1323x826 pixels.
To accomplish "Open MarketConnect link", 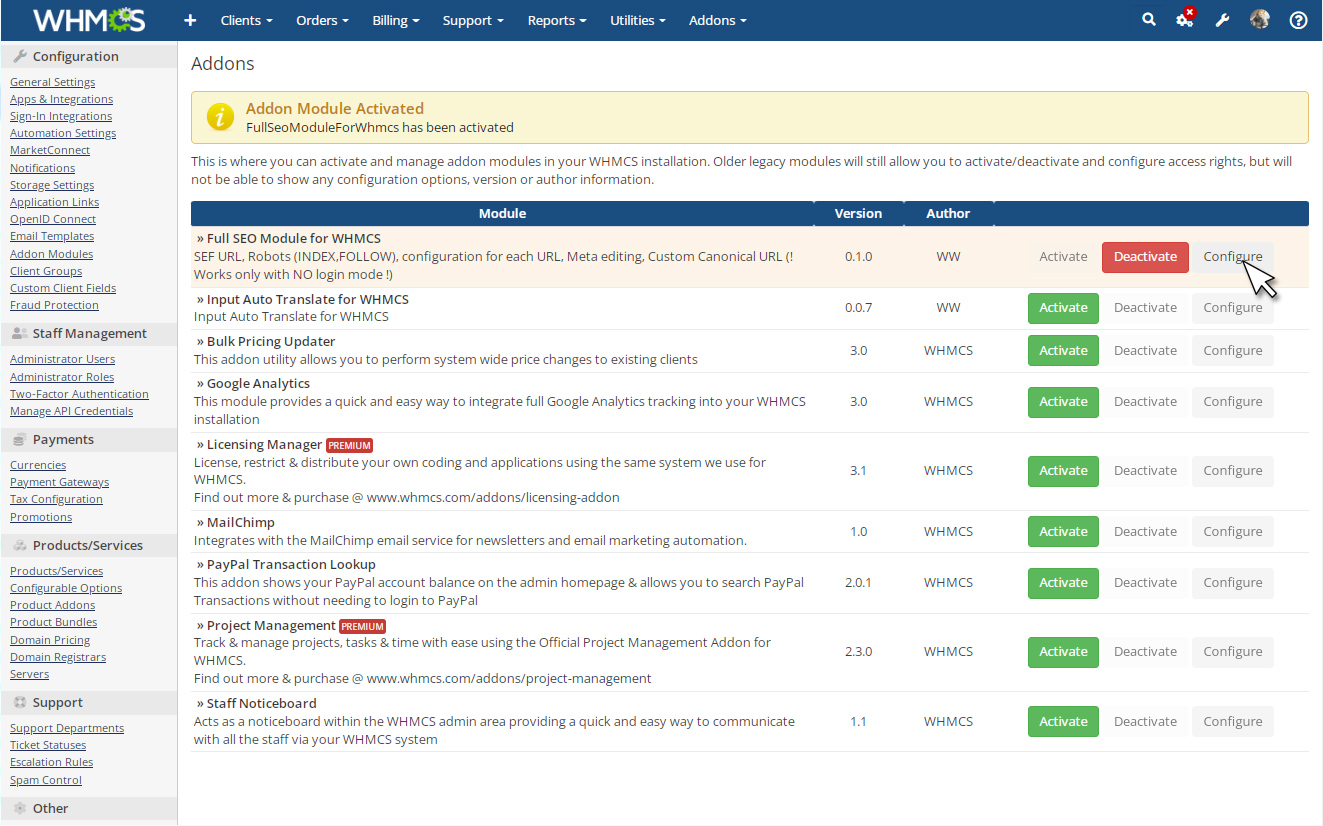I will (50, 150).
